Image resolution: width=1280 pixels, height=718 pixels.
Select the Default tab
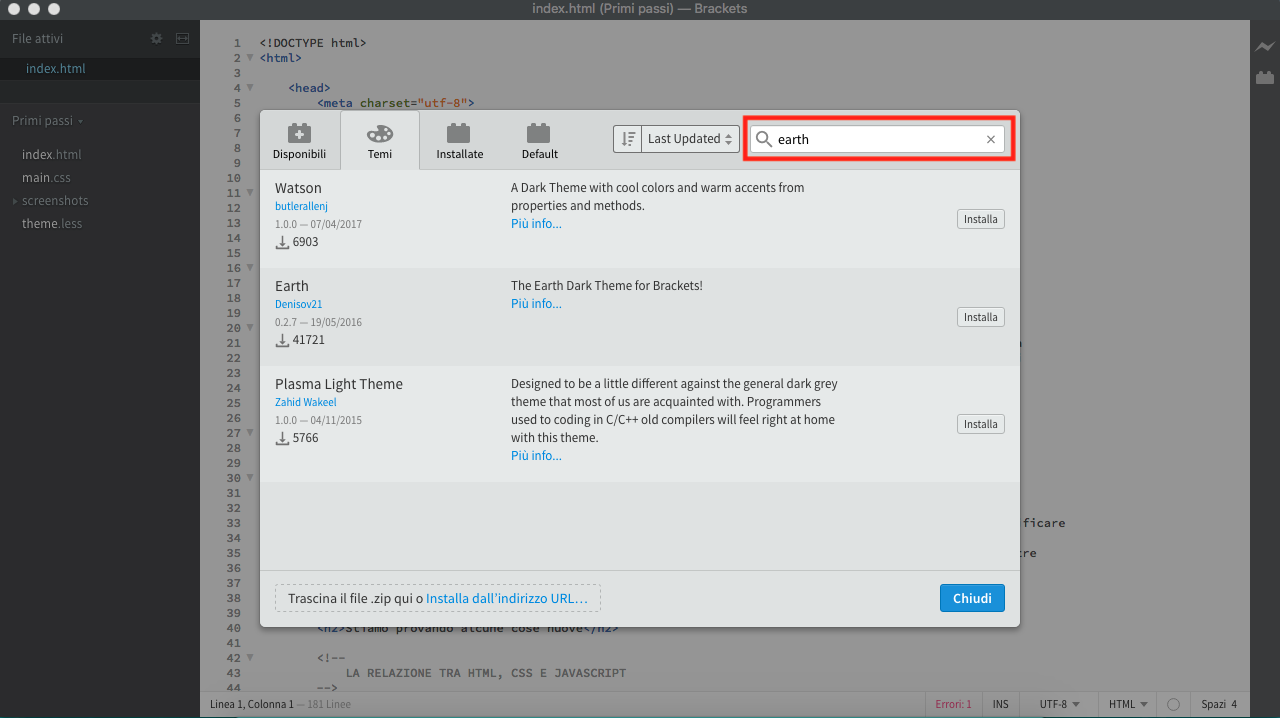(539, 141)
